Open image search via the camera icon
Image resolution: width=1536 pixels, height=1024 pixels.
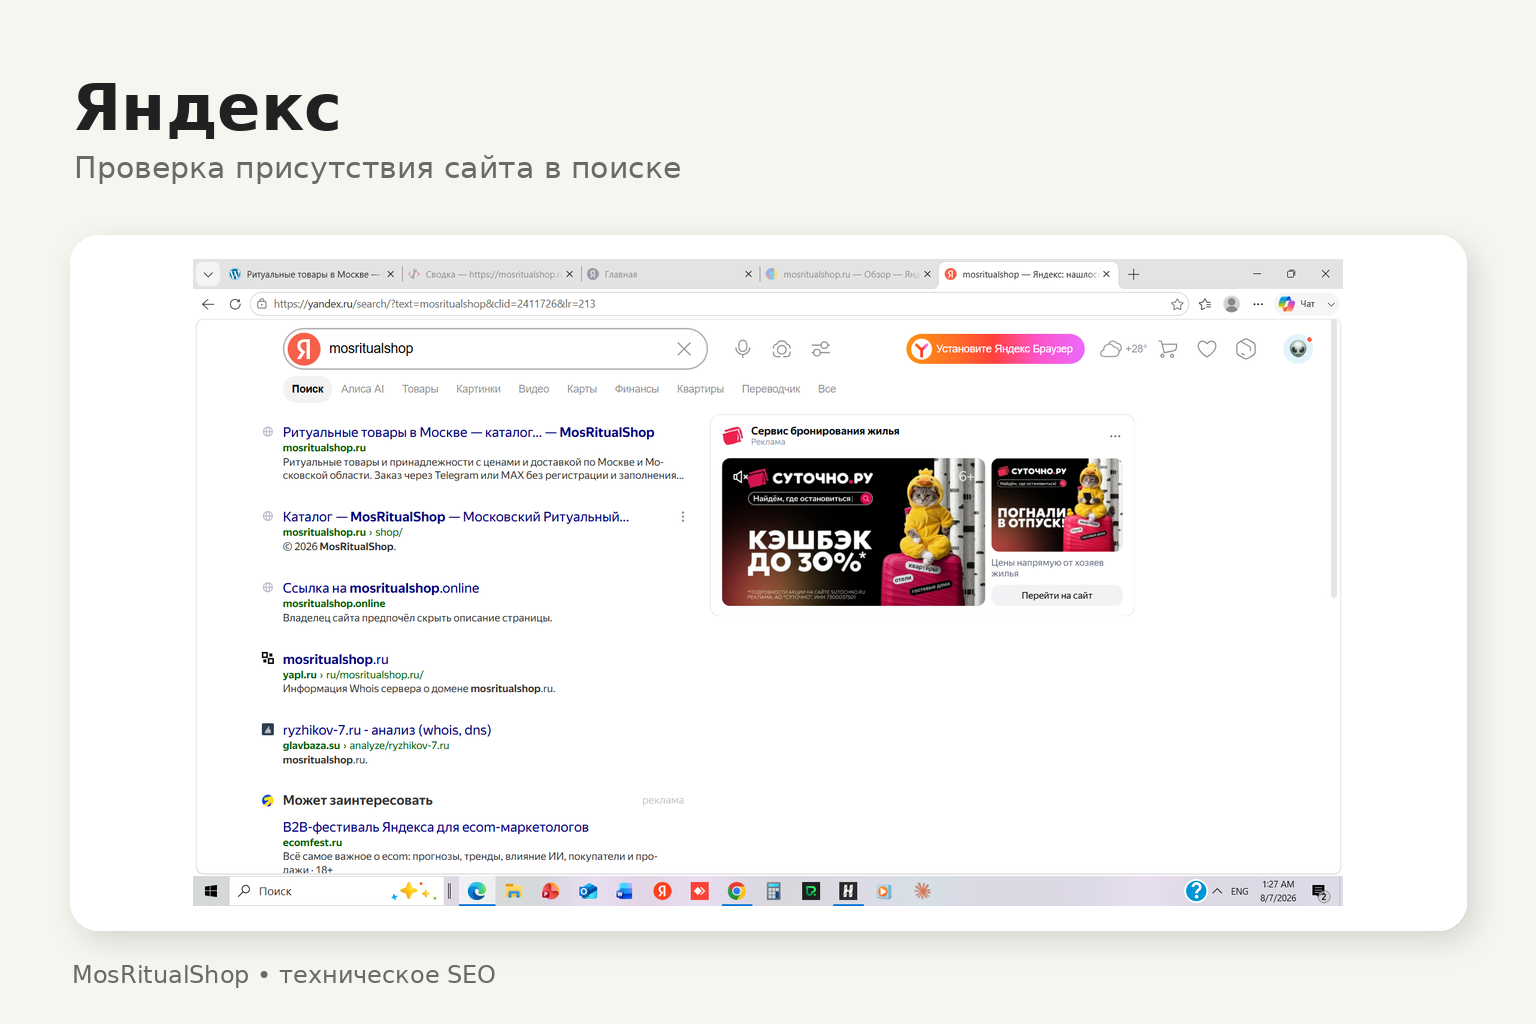pos(782,349)
